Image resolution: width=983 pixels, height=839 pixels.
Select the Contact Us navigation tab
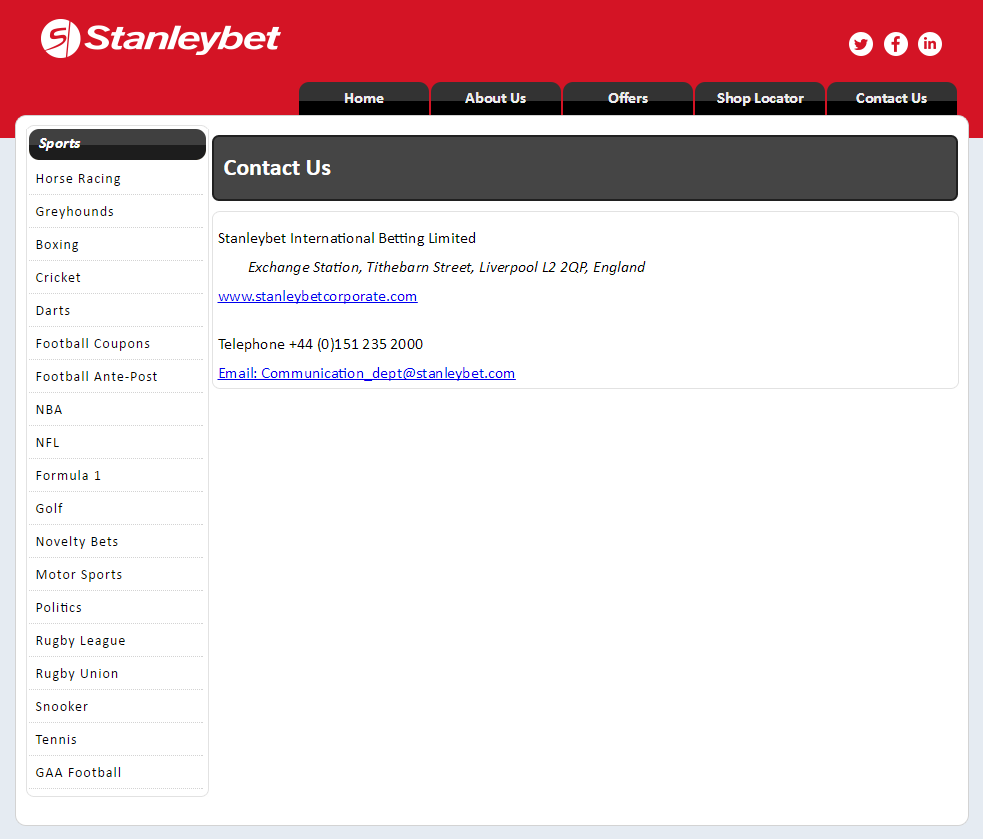pyautogui.click(x=891, y=98)
